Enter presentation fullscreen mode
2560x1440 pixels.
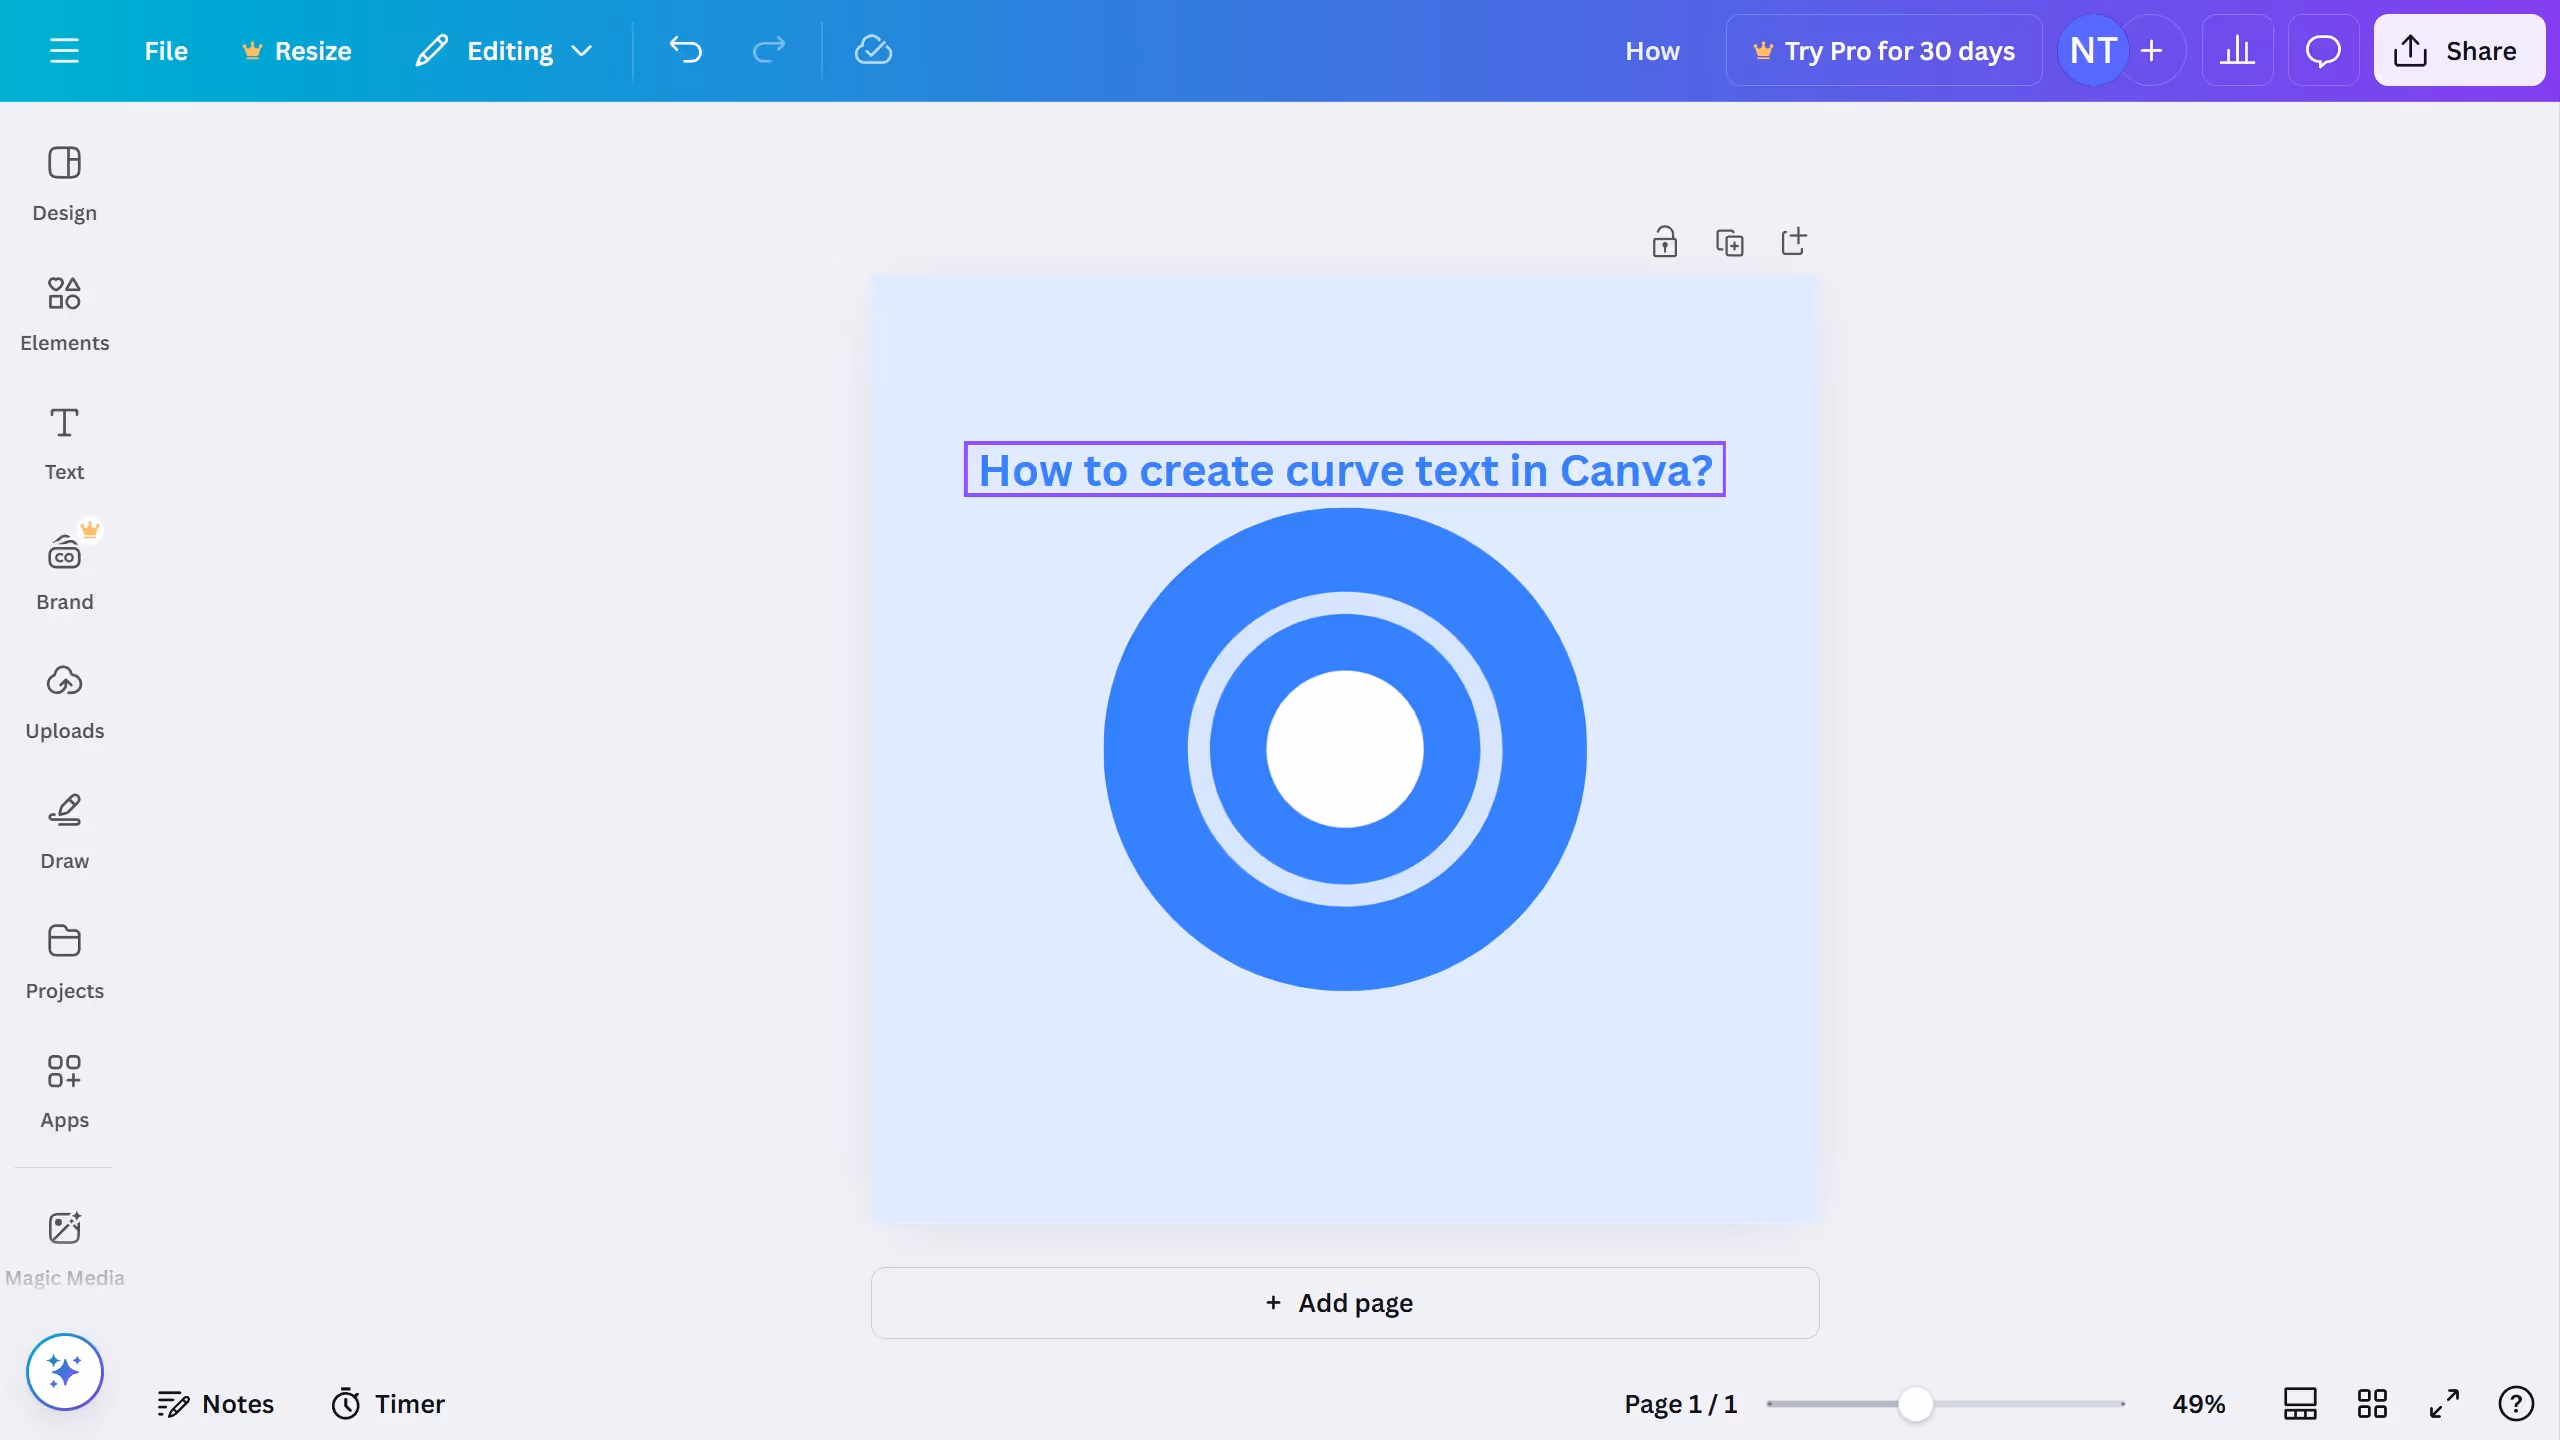coord(2444,1403)
